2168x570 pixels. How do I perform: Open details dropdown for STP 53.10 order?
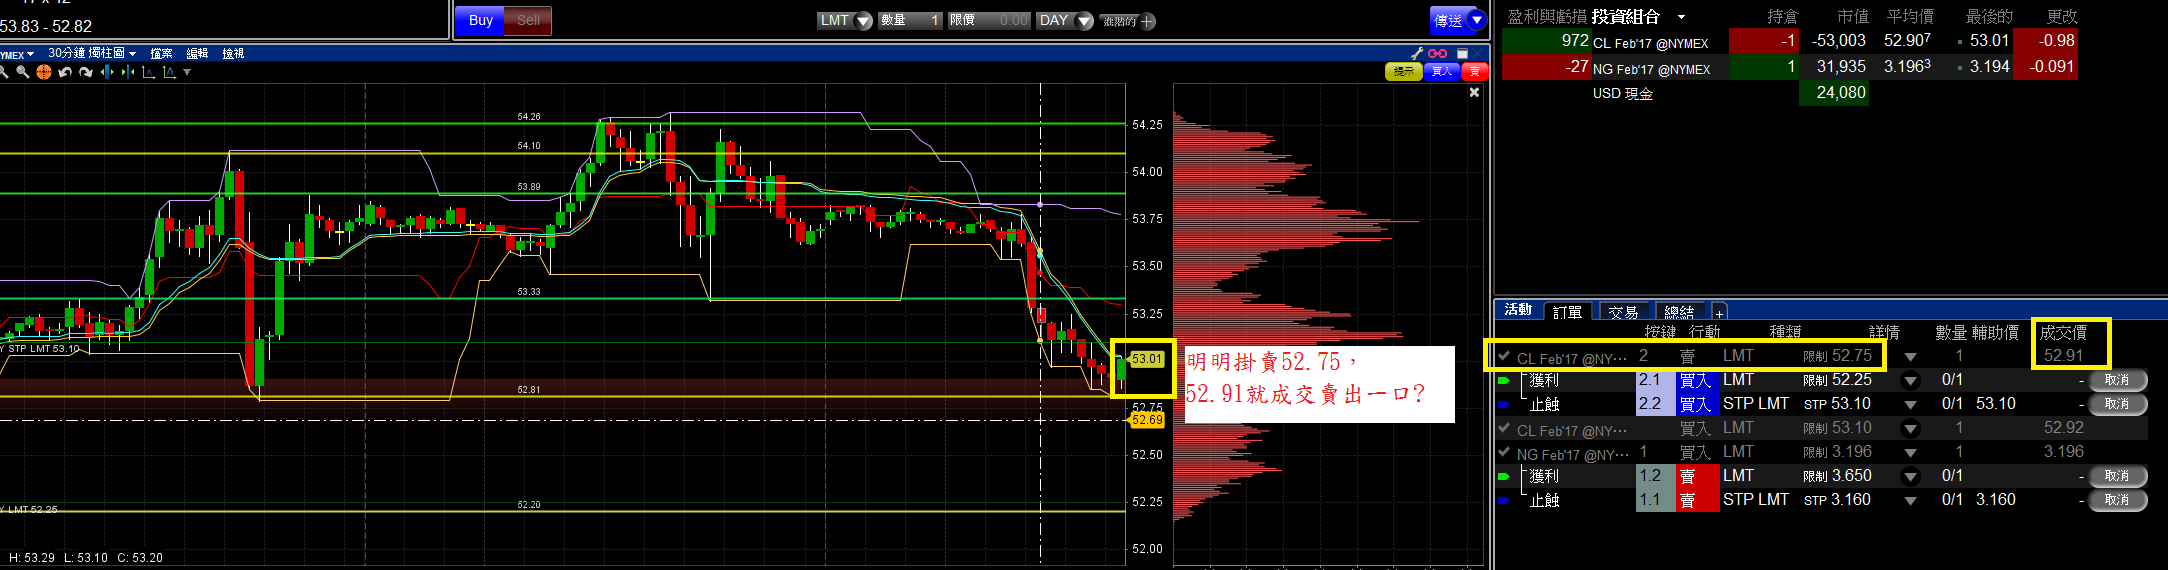pyautogui.click(x=1911, y=405)
